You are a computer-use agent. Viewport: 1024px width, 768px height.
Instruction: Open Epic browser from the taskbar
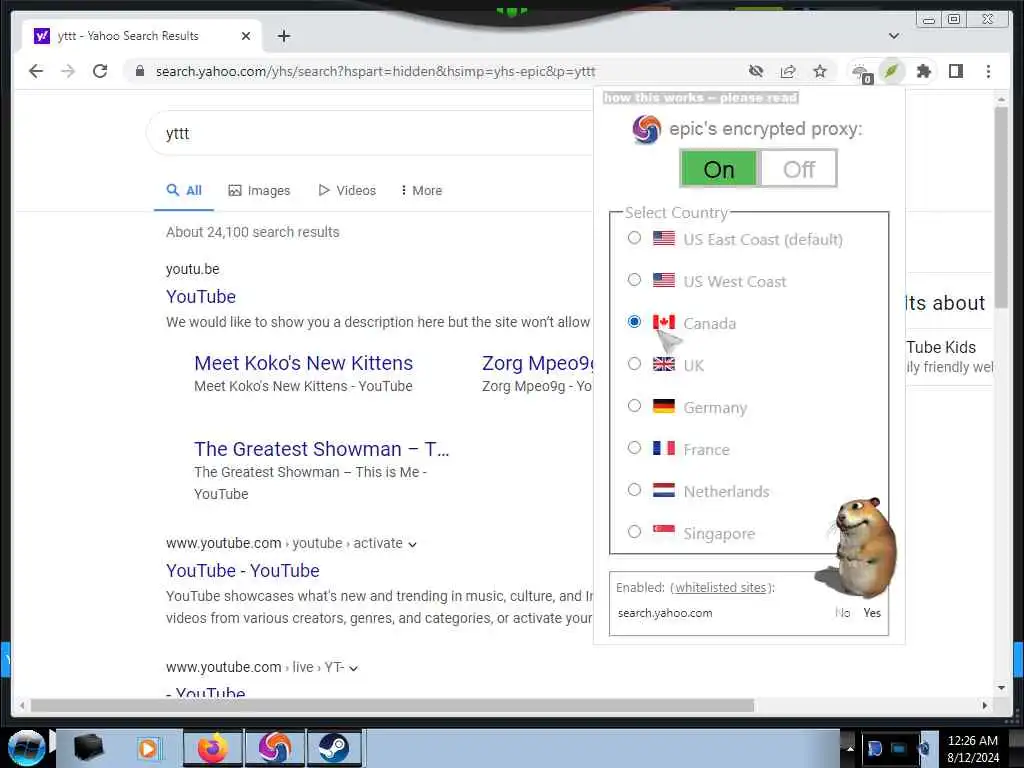274,748
